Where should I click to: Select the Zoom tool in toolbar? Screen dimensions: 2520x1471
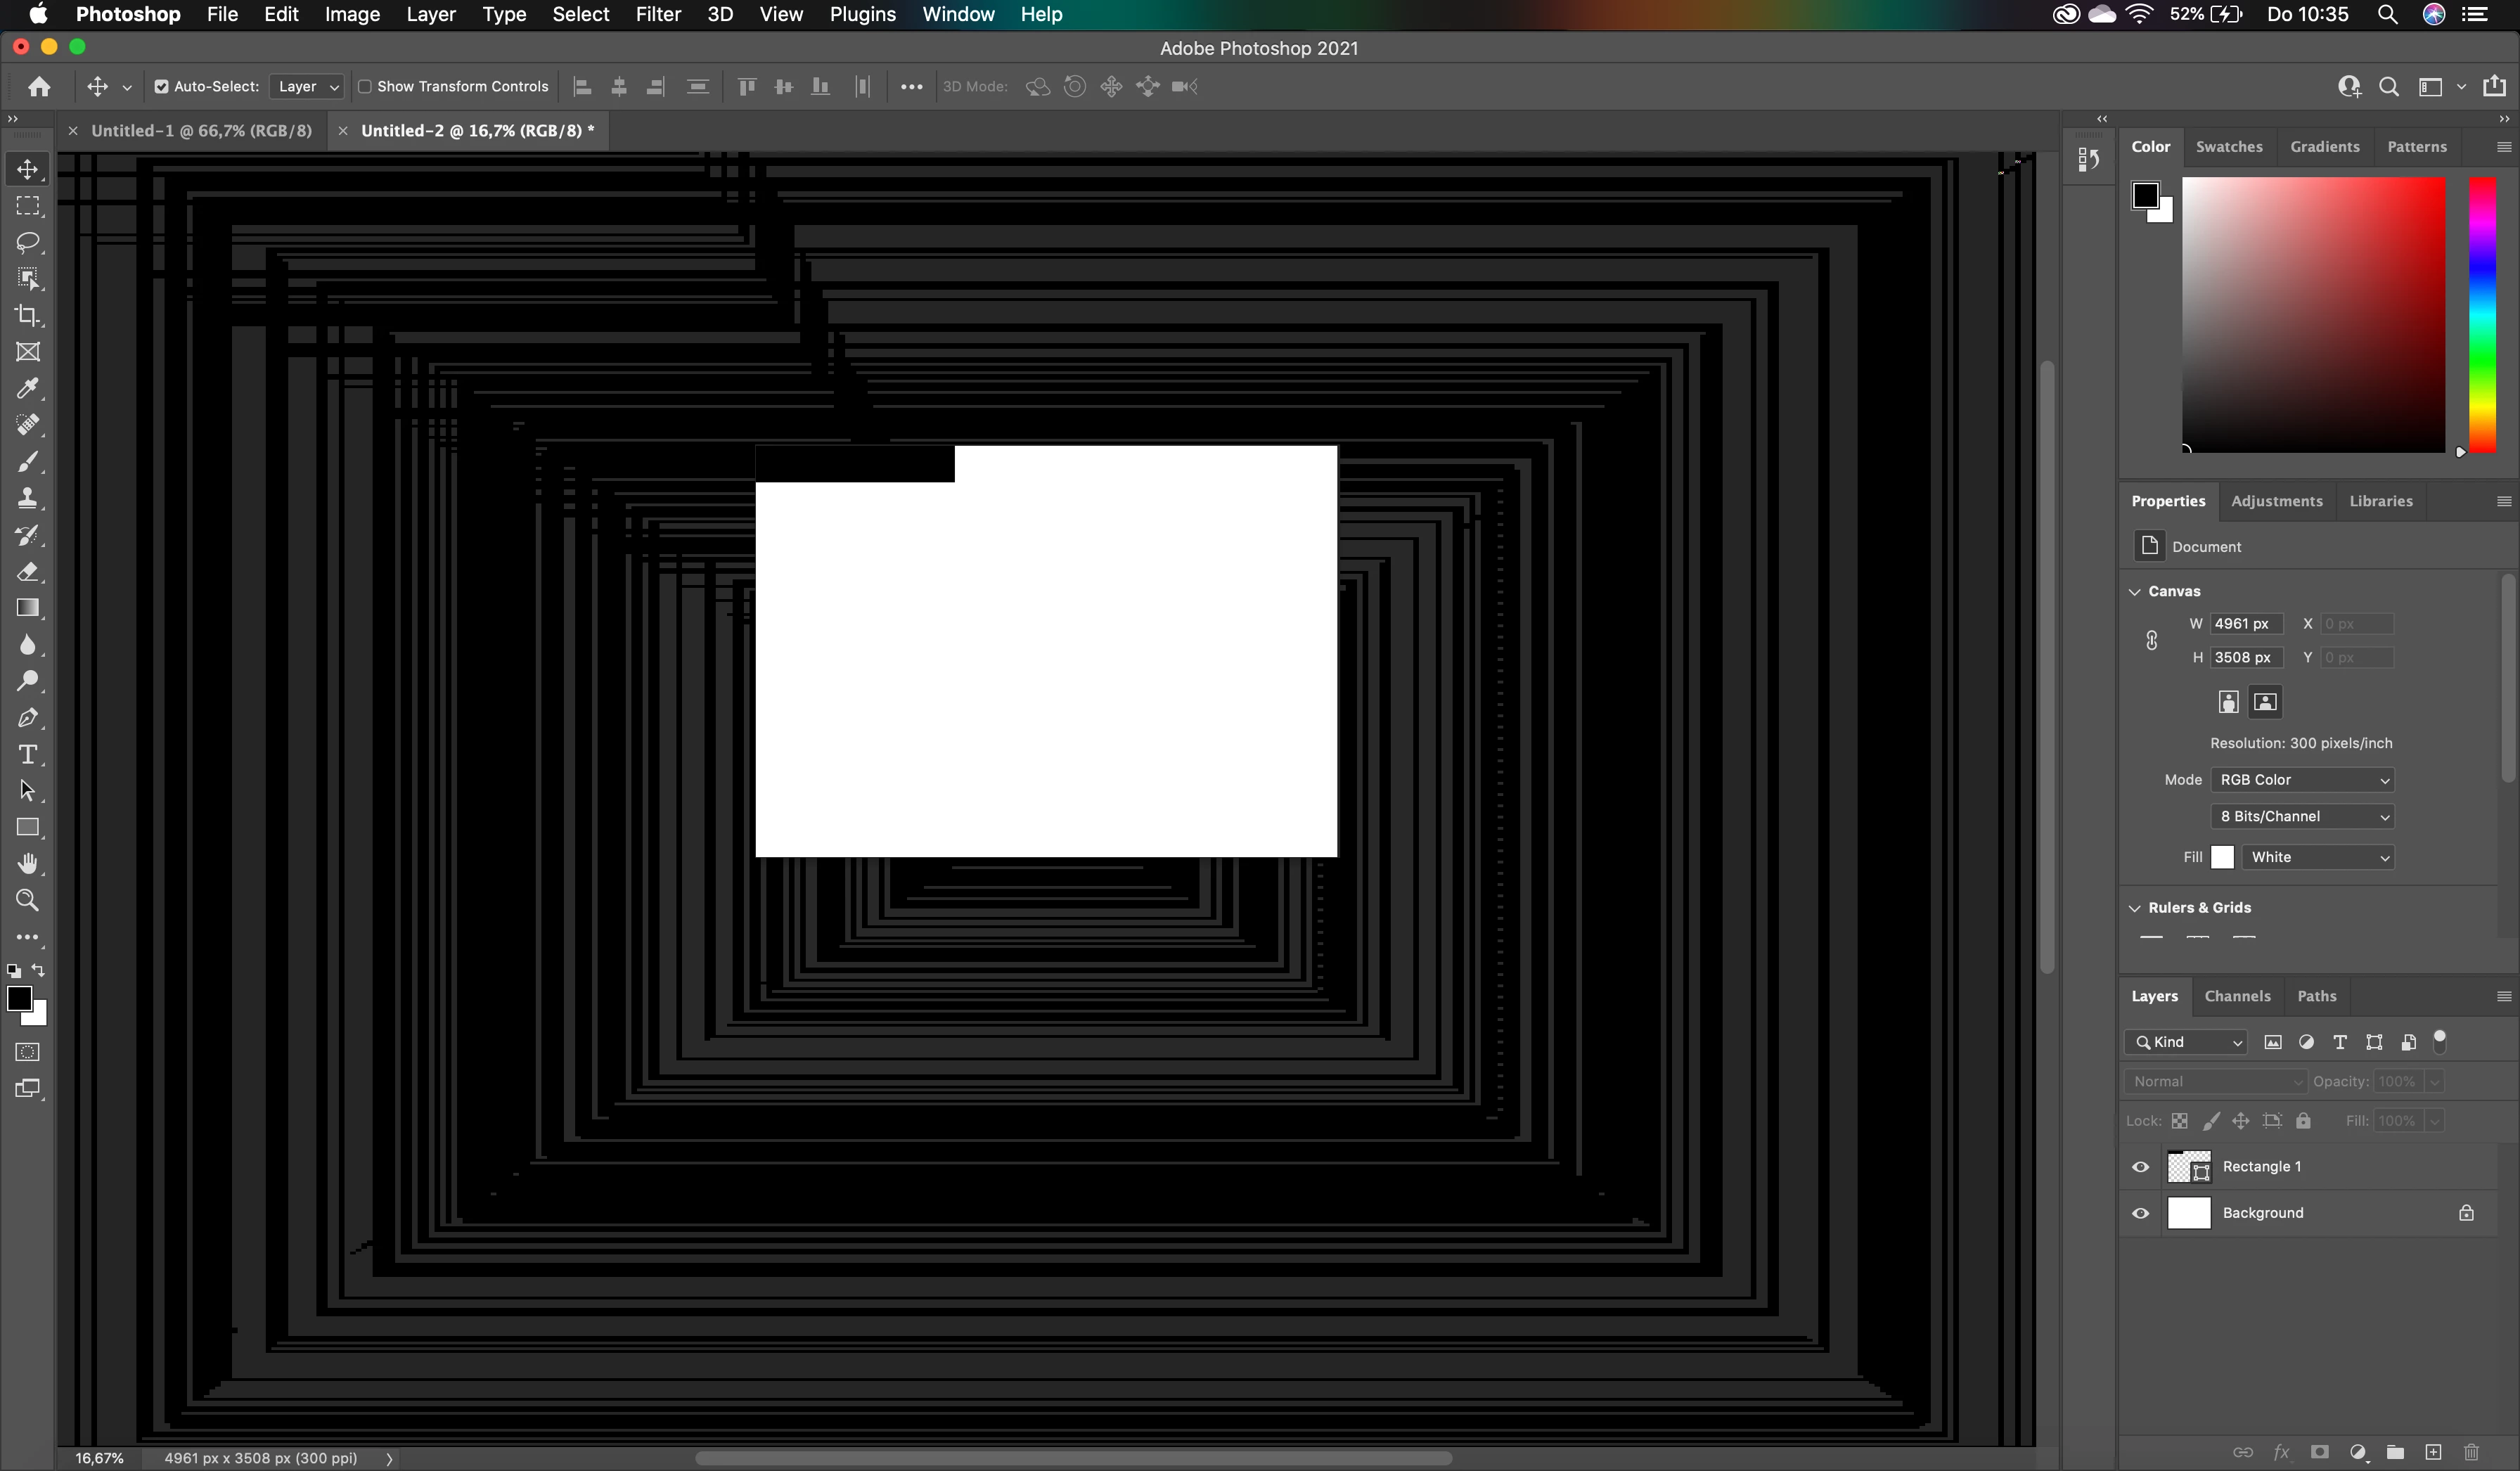tap(28, 900)
